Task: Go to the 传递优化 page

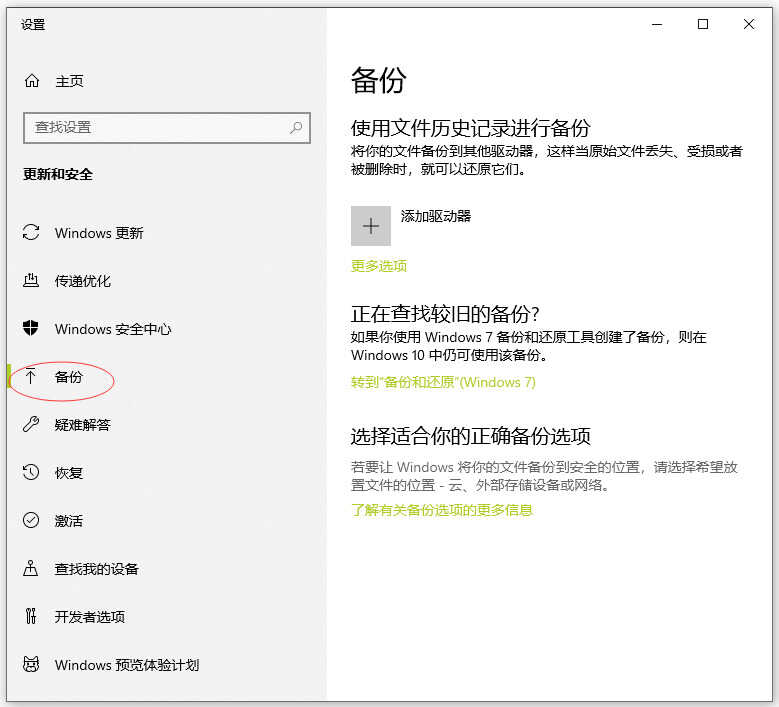Action: [x=82, y=281]
